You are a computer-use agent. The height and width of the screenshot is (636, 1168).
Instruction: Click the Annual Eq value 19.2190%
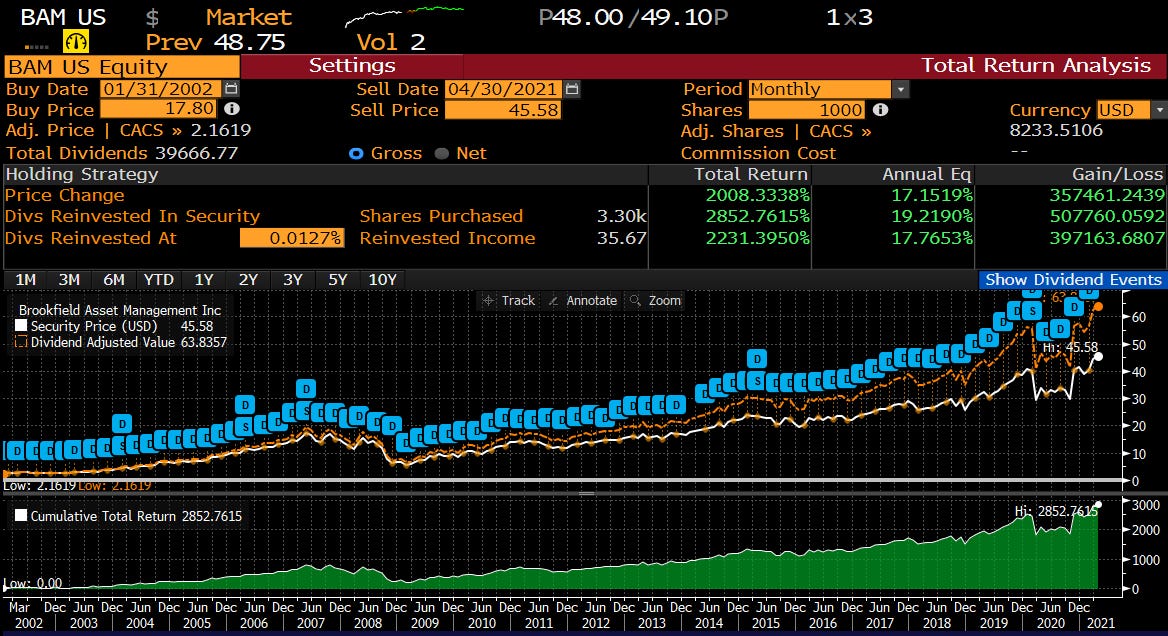[932, 216]
